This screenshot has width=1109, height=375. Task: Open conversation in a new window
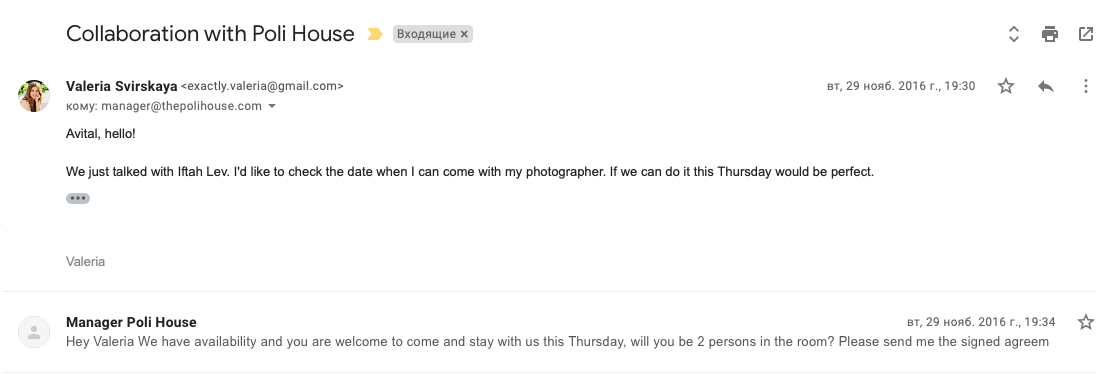(x=1086, y=34)
